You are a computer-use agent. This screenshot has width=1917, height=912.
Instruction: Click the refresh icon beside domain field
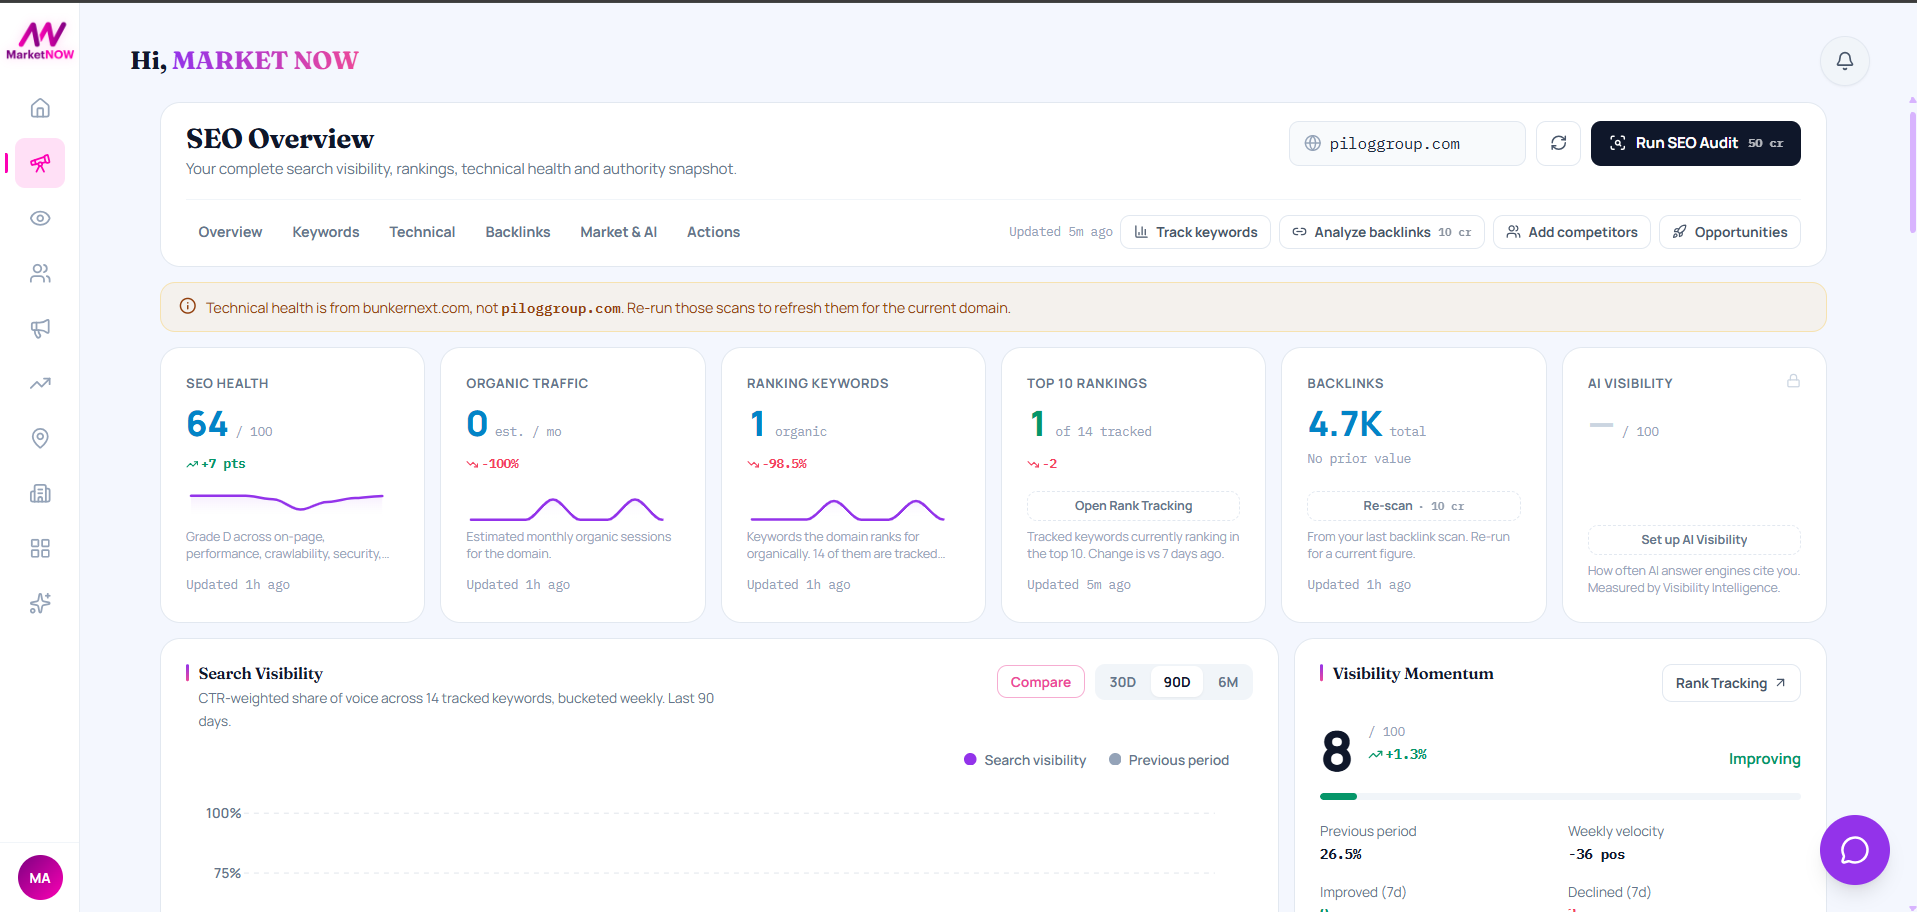1558,143
